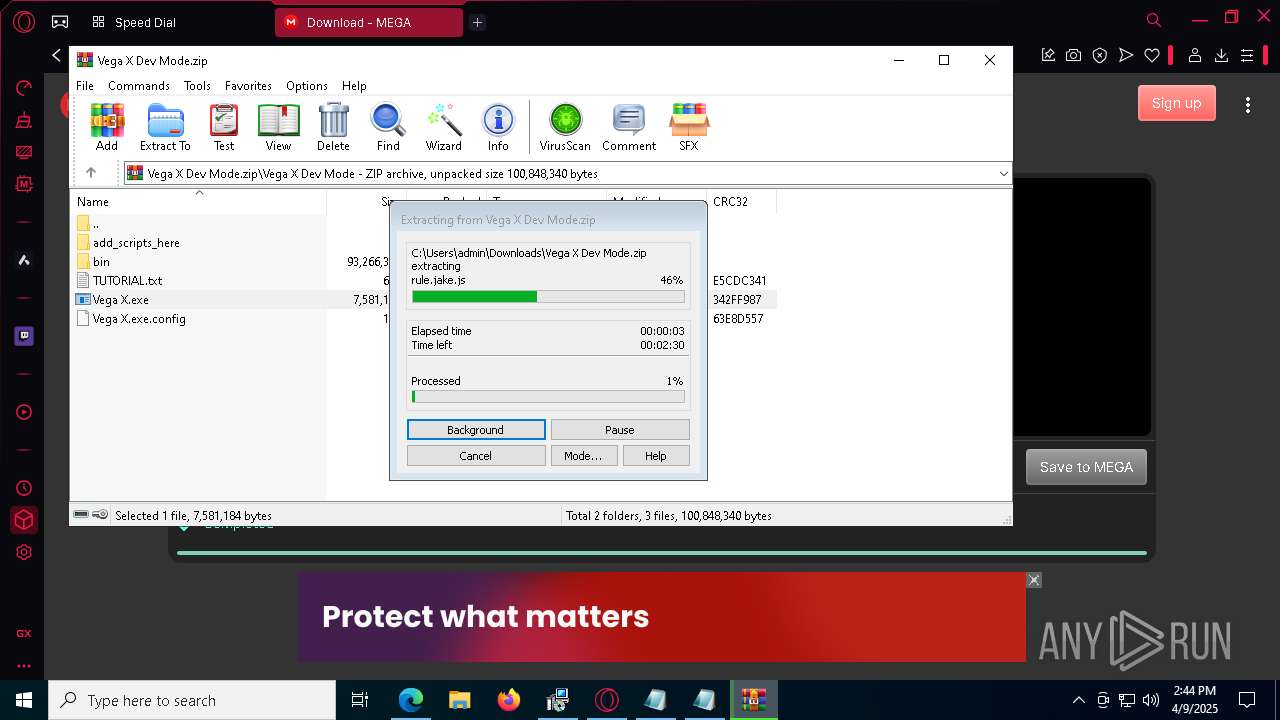Open the Windows notification center
Screen dimensions: 1280x720
coord(1247,700)
